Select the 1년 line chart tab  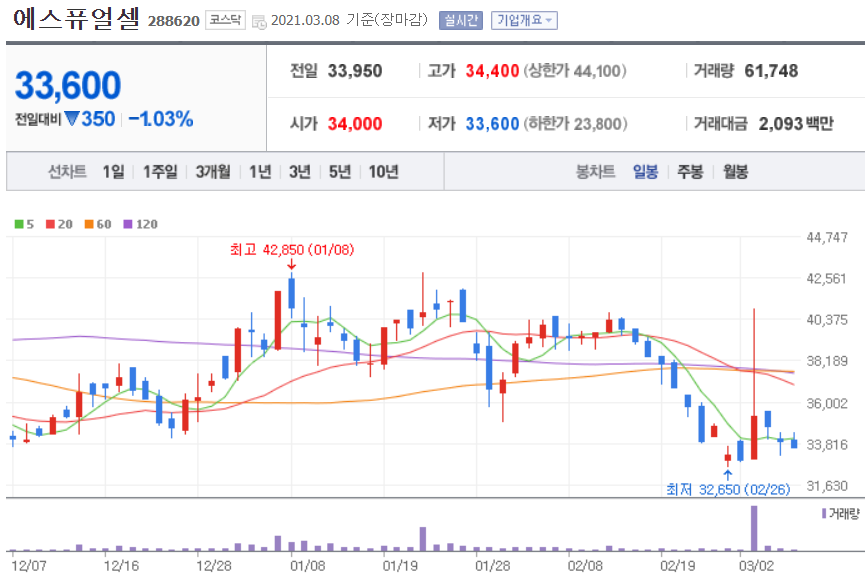pos(260,172)
